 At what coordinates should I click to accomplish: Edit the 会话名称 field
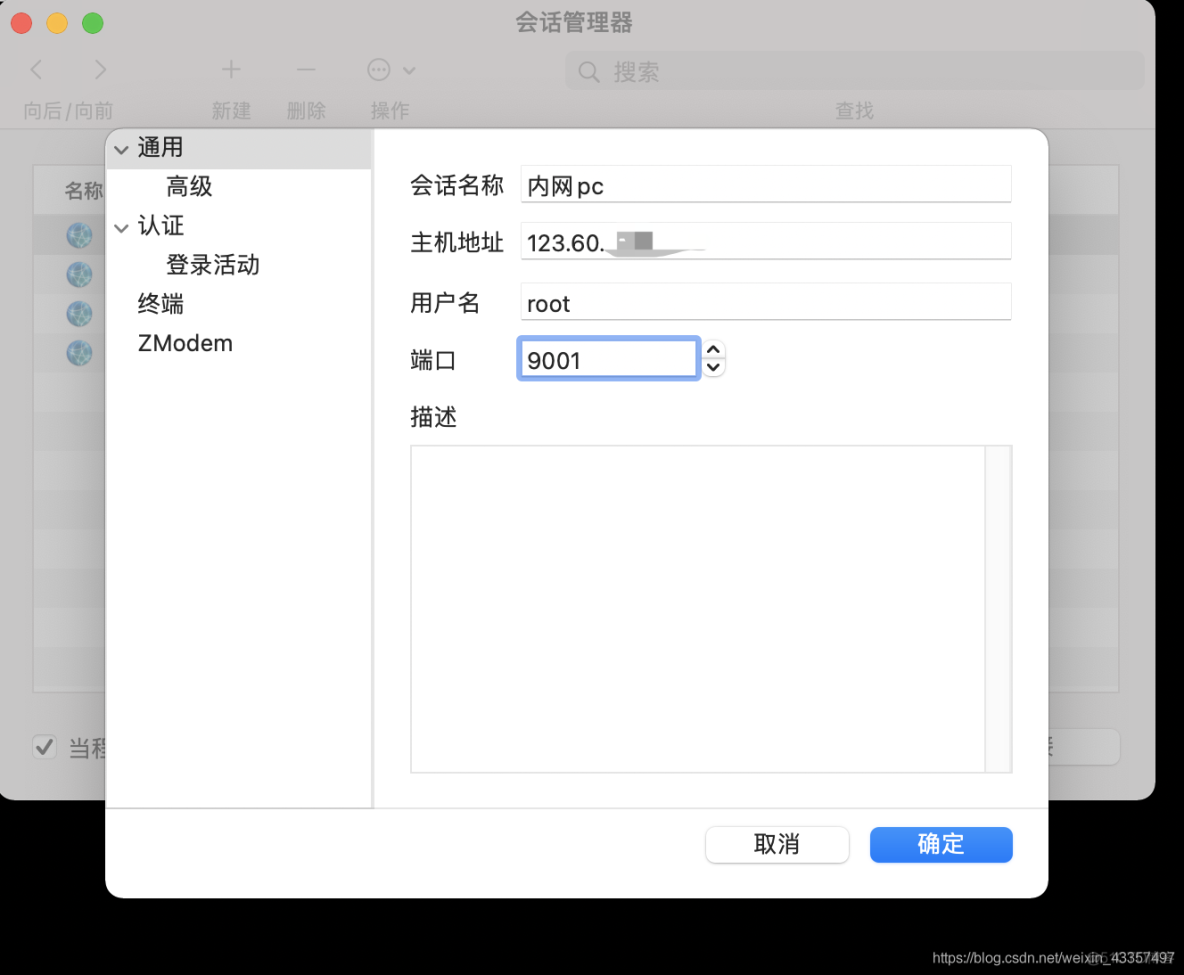(766, 184)
